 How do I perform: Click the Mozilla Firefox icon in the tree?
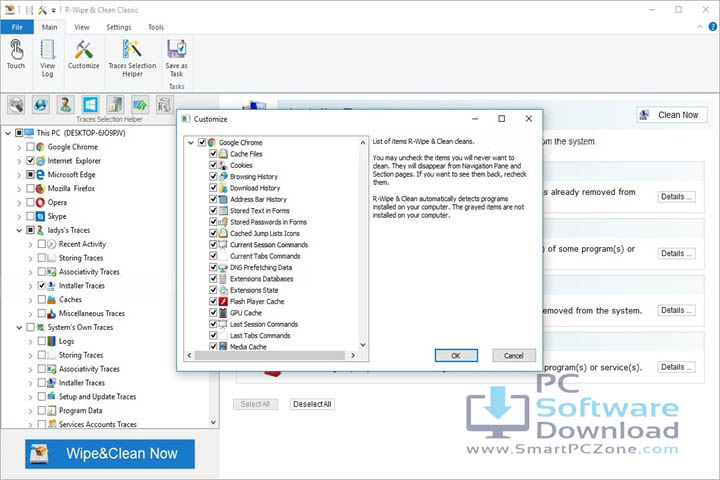point(40,188)
